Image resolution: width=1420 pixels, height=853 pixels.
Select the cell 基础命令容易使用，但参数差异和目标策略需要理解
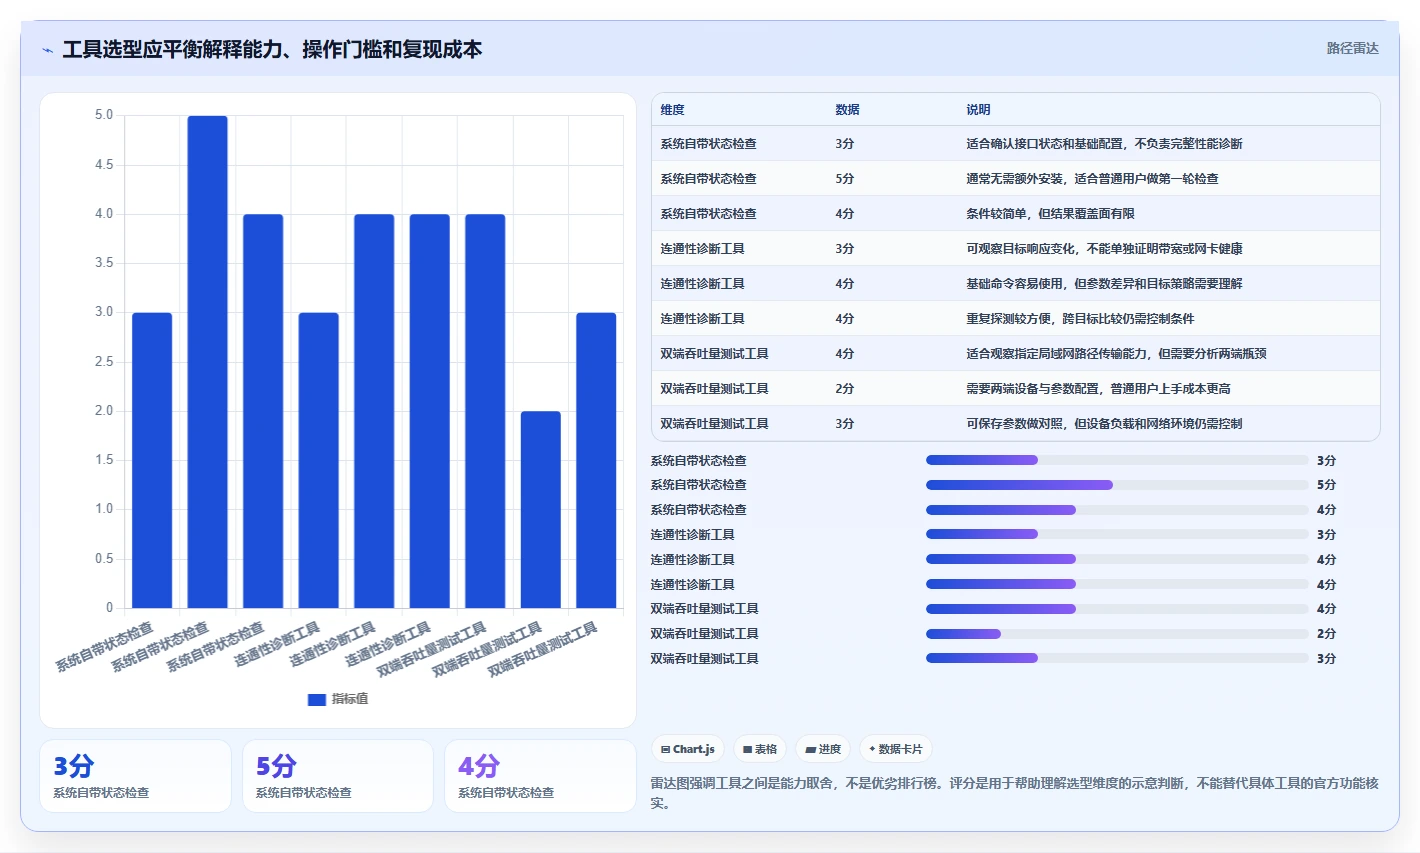click(x=1104, y=284)
